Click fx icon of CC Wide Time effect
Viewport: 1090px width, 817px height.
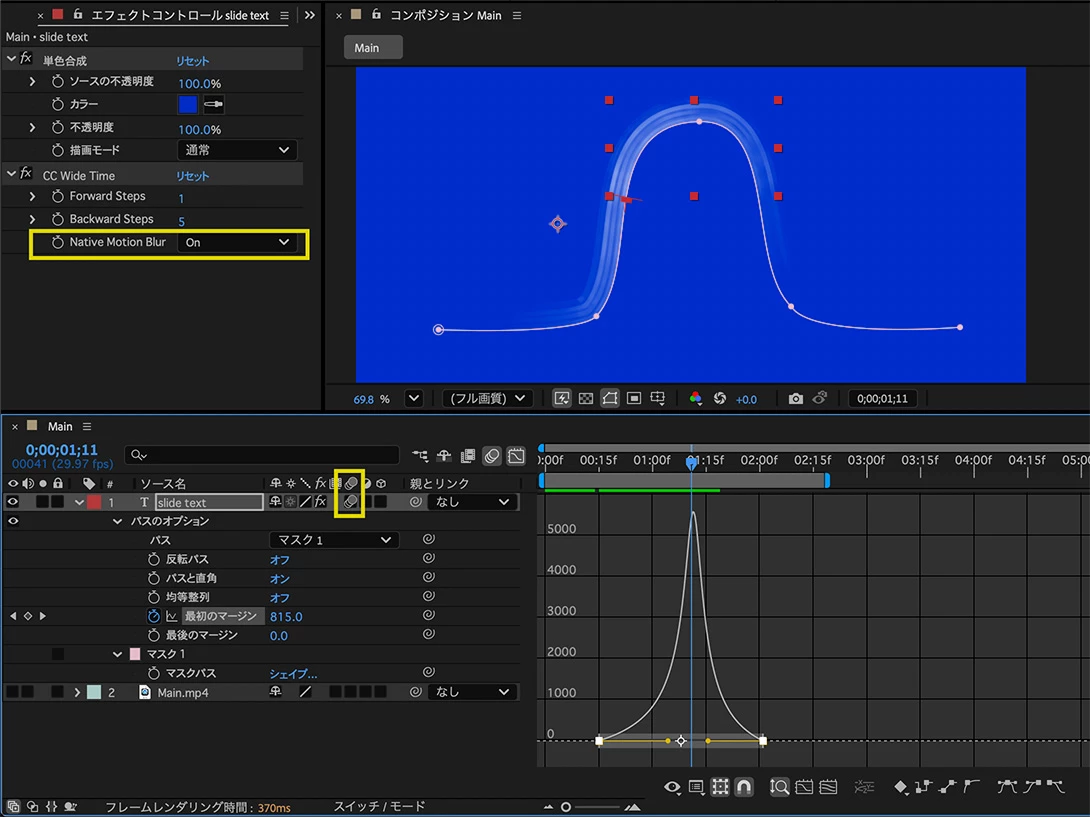click(26, 174)
